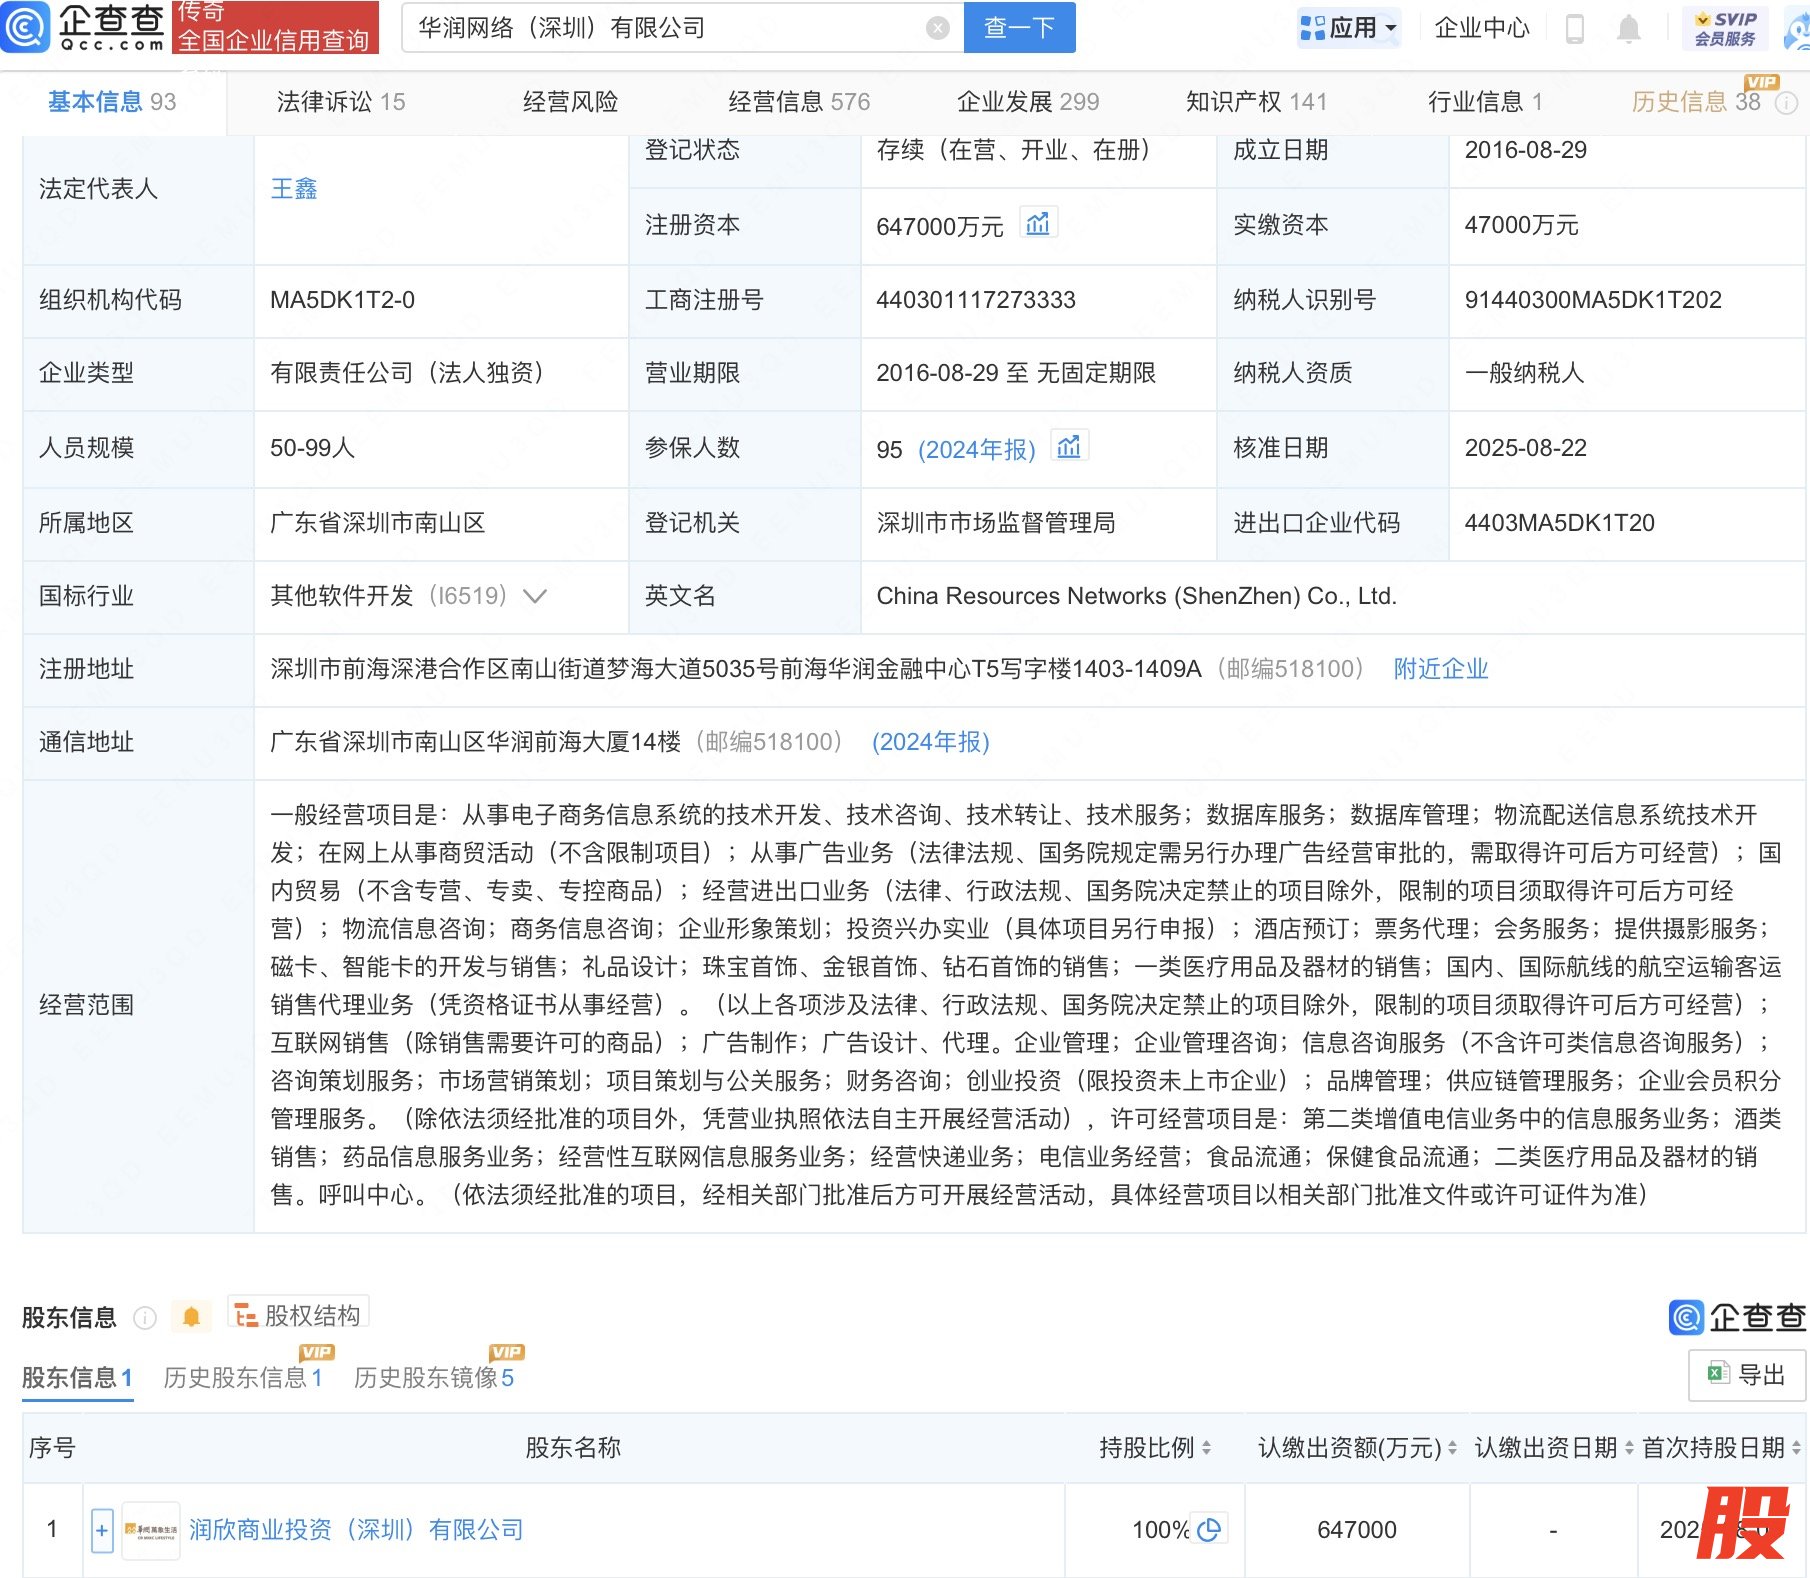Switch to 知识产权 tab
The image size is (1810, 1578).
pos(1256,102)
